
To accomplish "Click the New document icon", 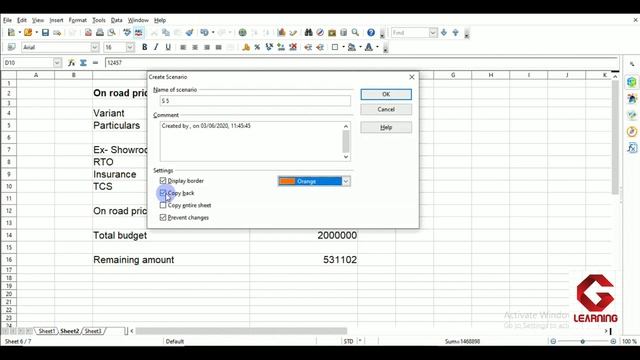I will pyautogui.click(x=11, y=33).
